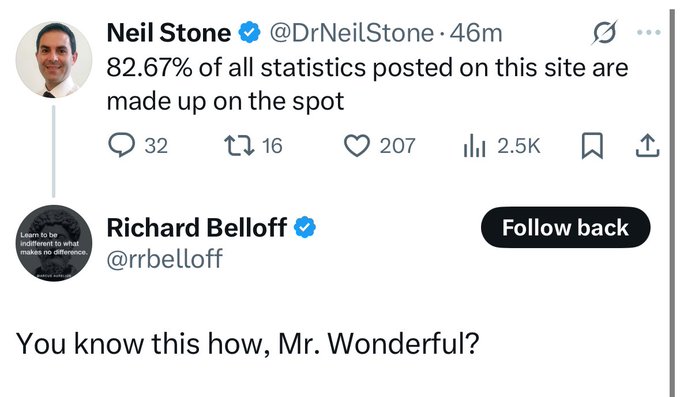680x397 pixels.
Task: Click the Grok slashed-circle icon
Action: coord(604,32)
